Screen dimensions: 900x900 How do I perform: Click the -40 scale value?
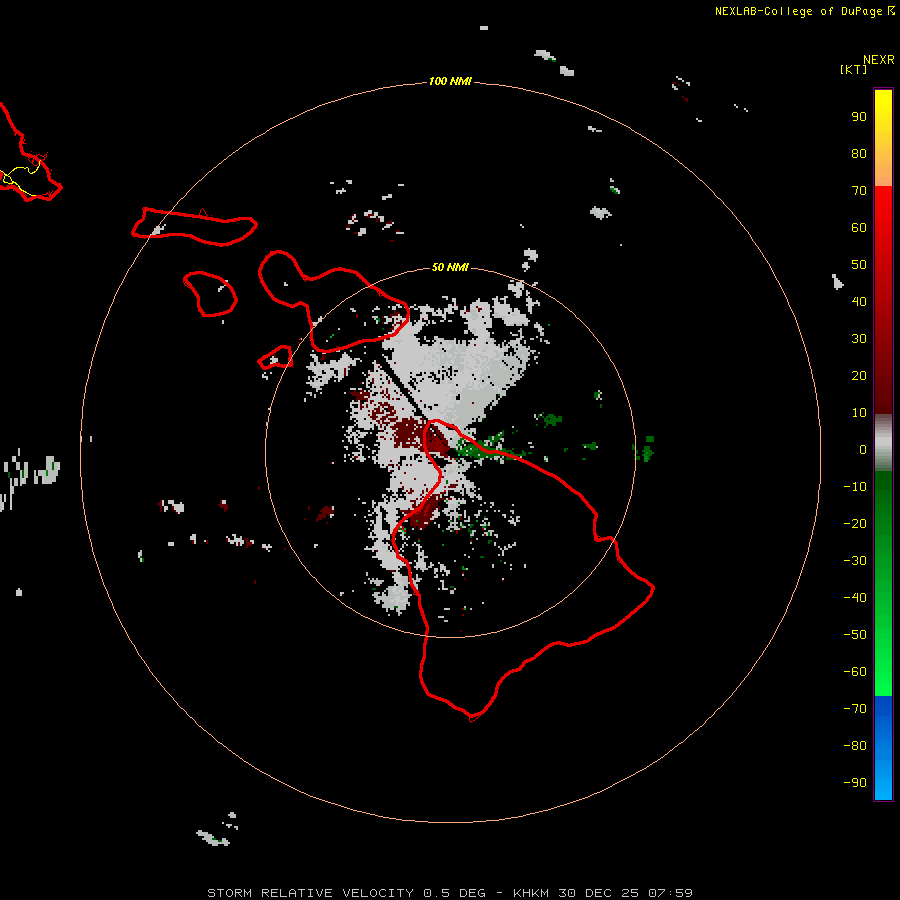tap(855, 598)
